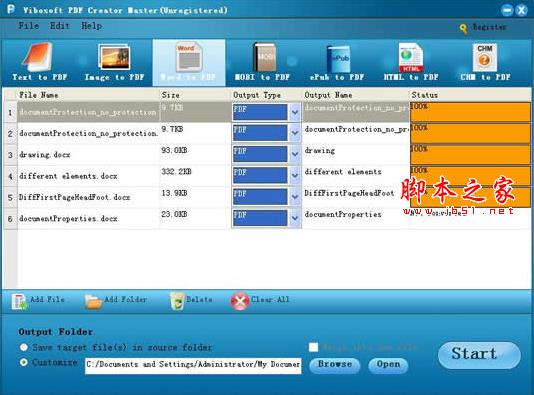Click output name 'drawing'
Screen dimensions: 534x395
coord(320,151)
